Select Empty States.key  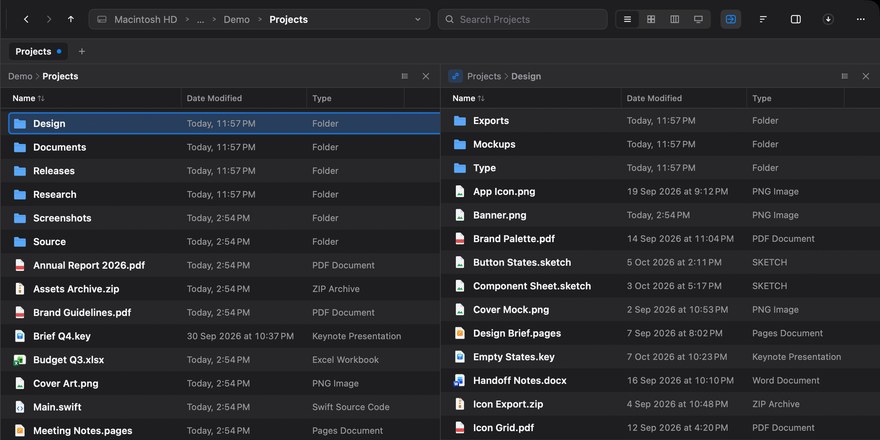[x=661, y=356]
